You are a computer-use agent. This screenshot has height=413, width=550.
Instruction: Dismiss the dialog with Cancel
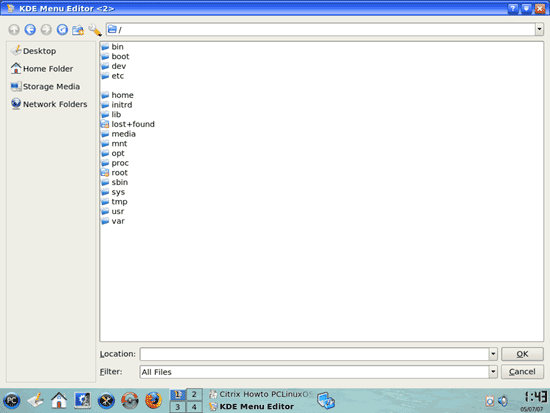click(522, 372)
